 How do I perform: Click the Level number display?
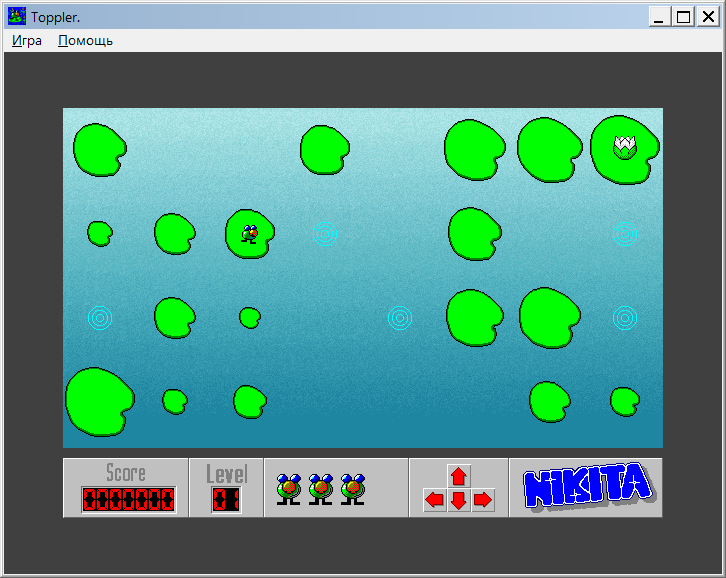(x=226, y=500)
